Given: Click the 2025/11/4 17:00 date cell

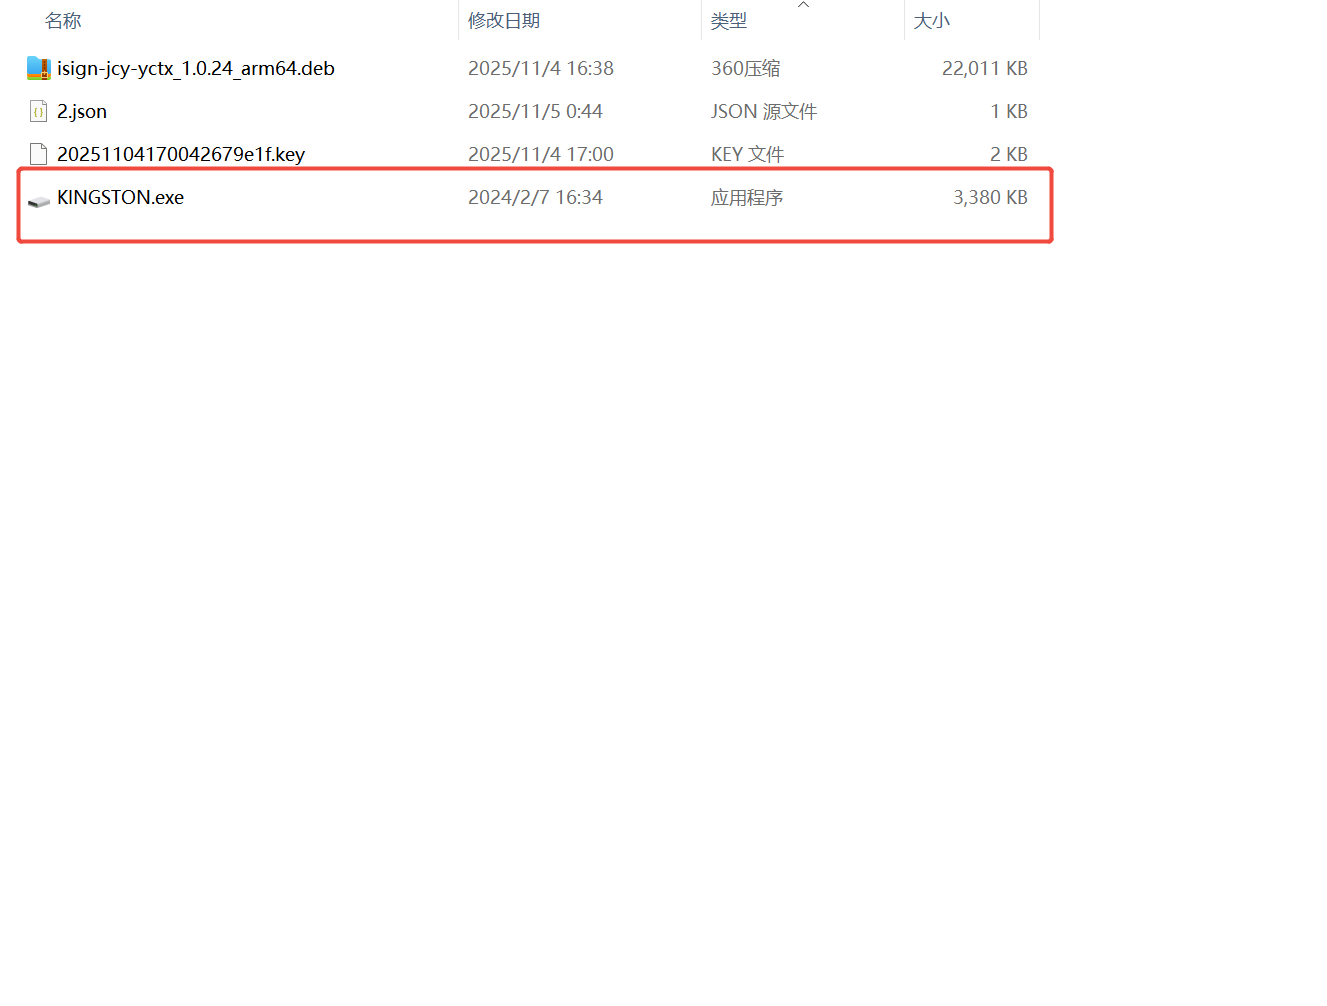Looking at the screenshot, I should (x=540, y=154).
